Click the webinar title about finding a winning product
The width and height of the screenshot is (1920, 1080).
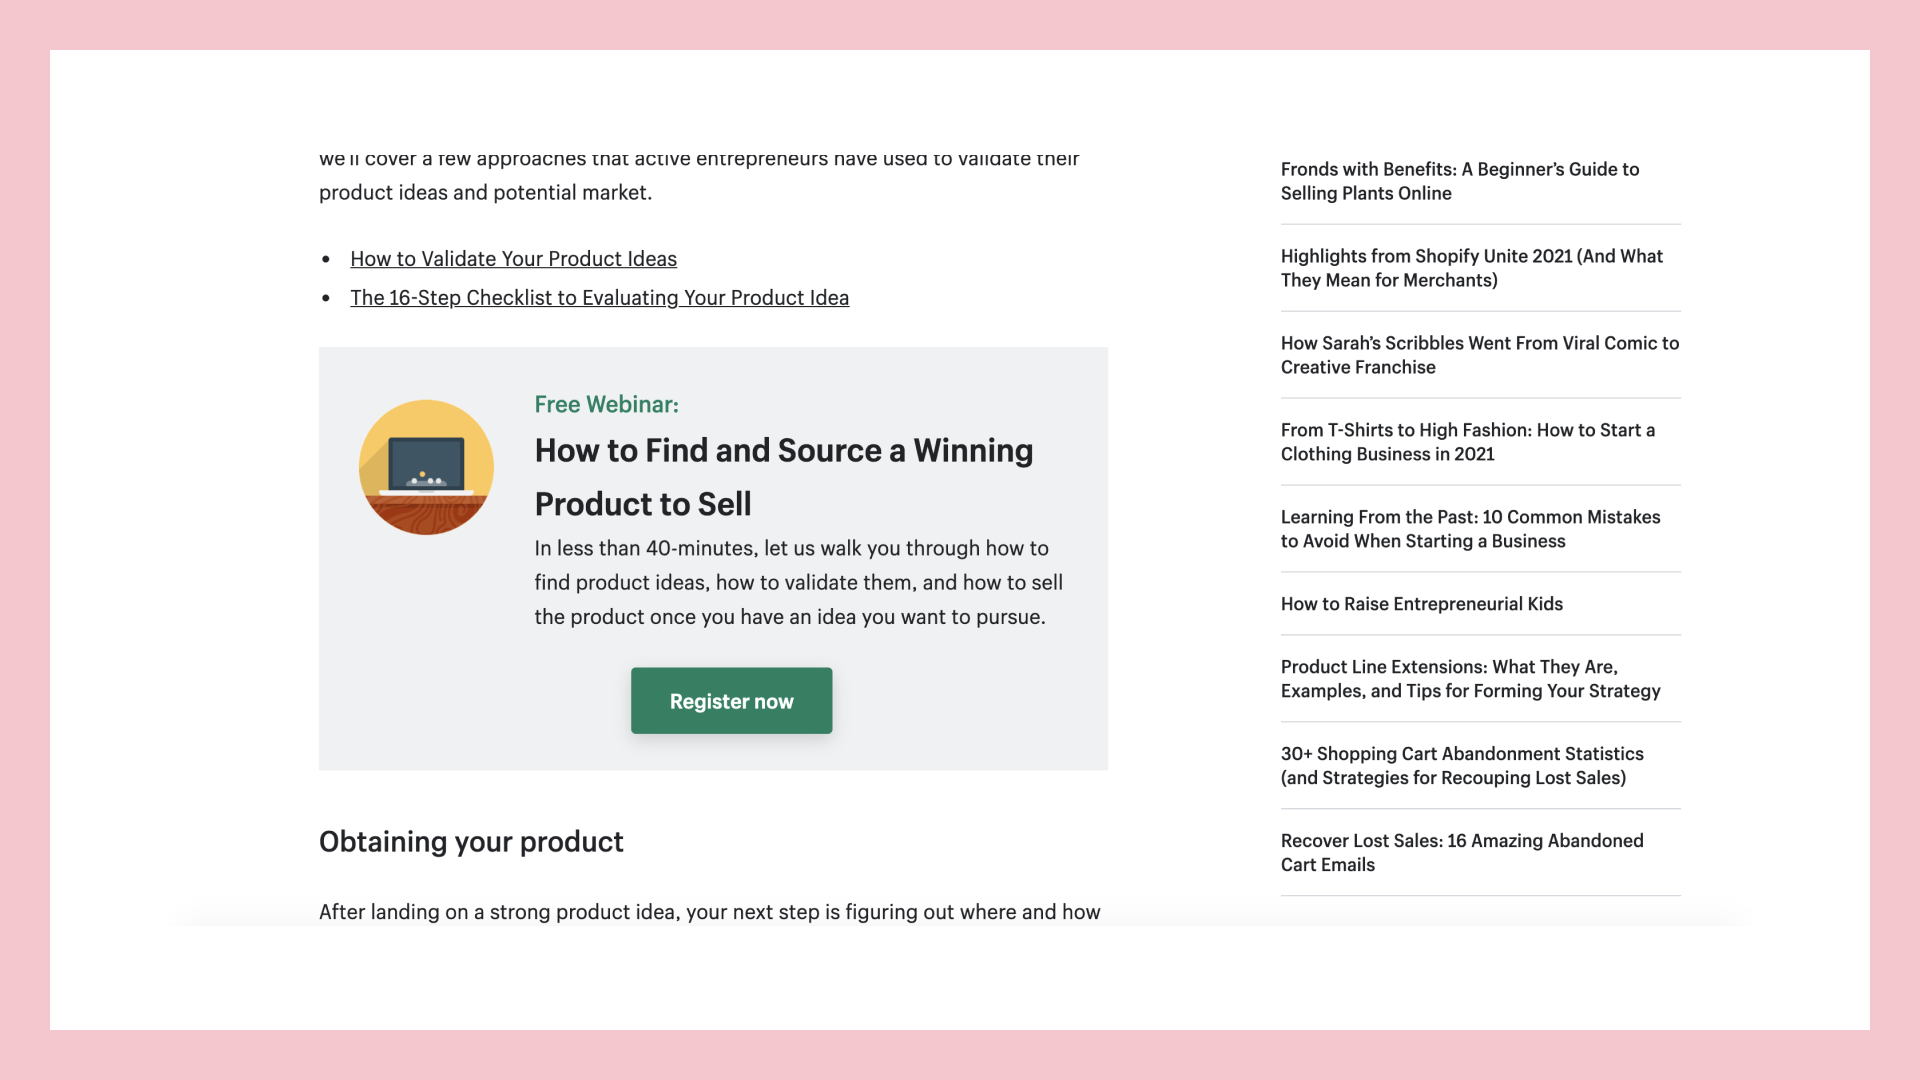point(783,477)
